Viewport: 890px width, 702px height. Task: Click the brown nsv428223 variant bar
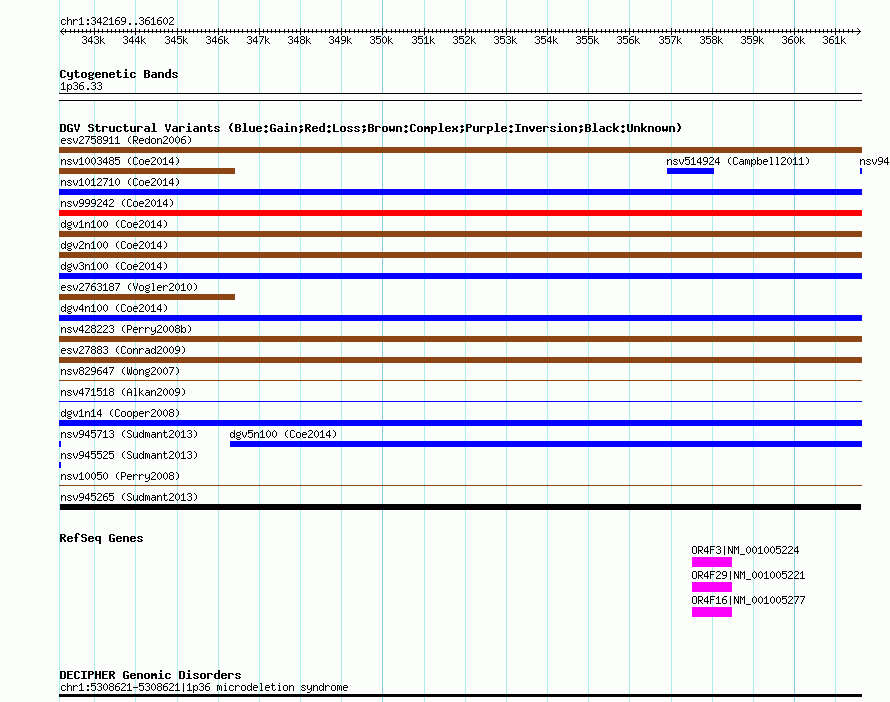pyautogui.click(x=460, y=339)
